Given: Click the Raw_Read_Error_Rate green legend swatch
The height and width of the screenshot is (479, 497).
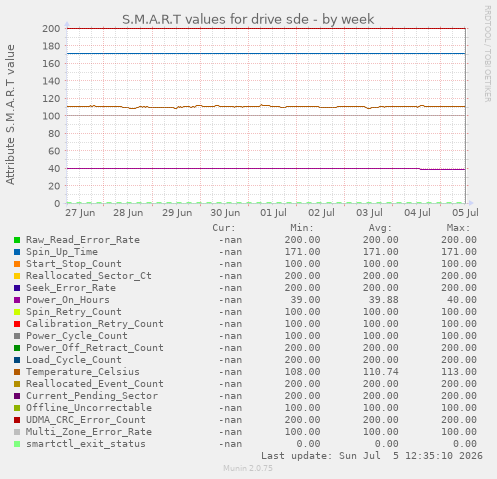Looking at the screenshot, I should (x=17, y=240).
